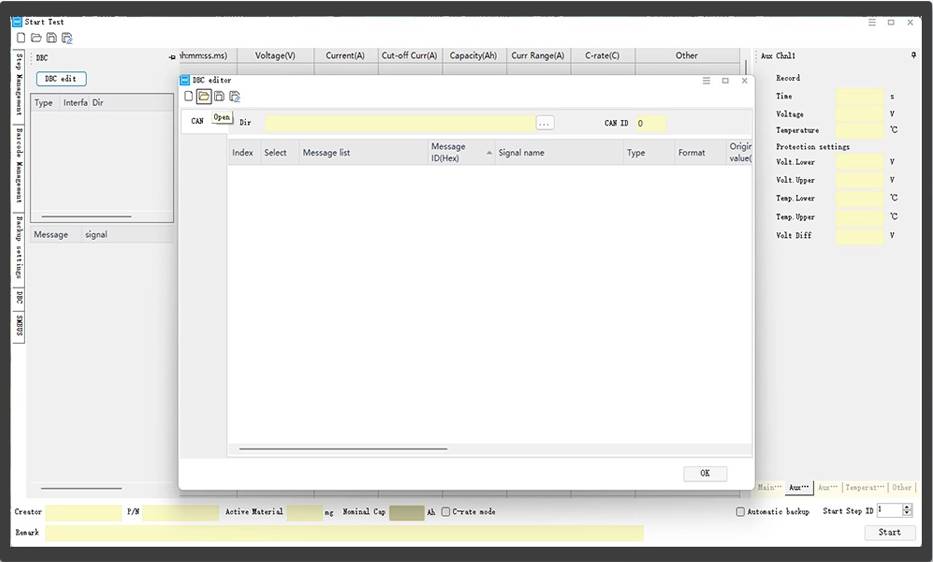Click the Record Voltage input field

(x=860, y=114)
